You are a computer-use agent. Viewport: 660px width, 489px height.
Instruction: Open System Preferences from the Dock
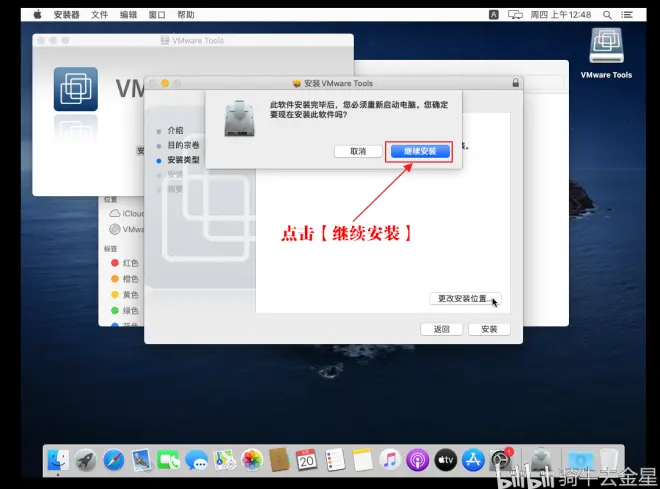tap(501, 460)
